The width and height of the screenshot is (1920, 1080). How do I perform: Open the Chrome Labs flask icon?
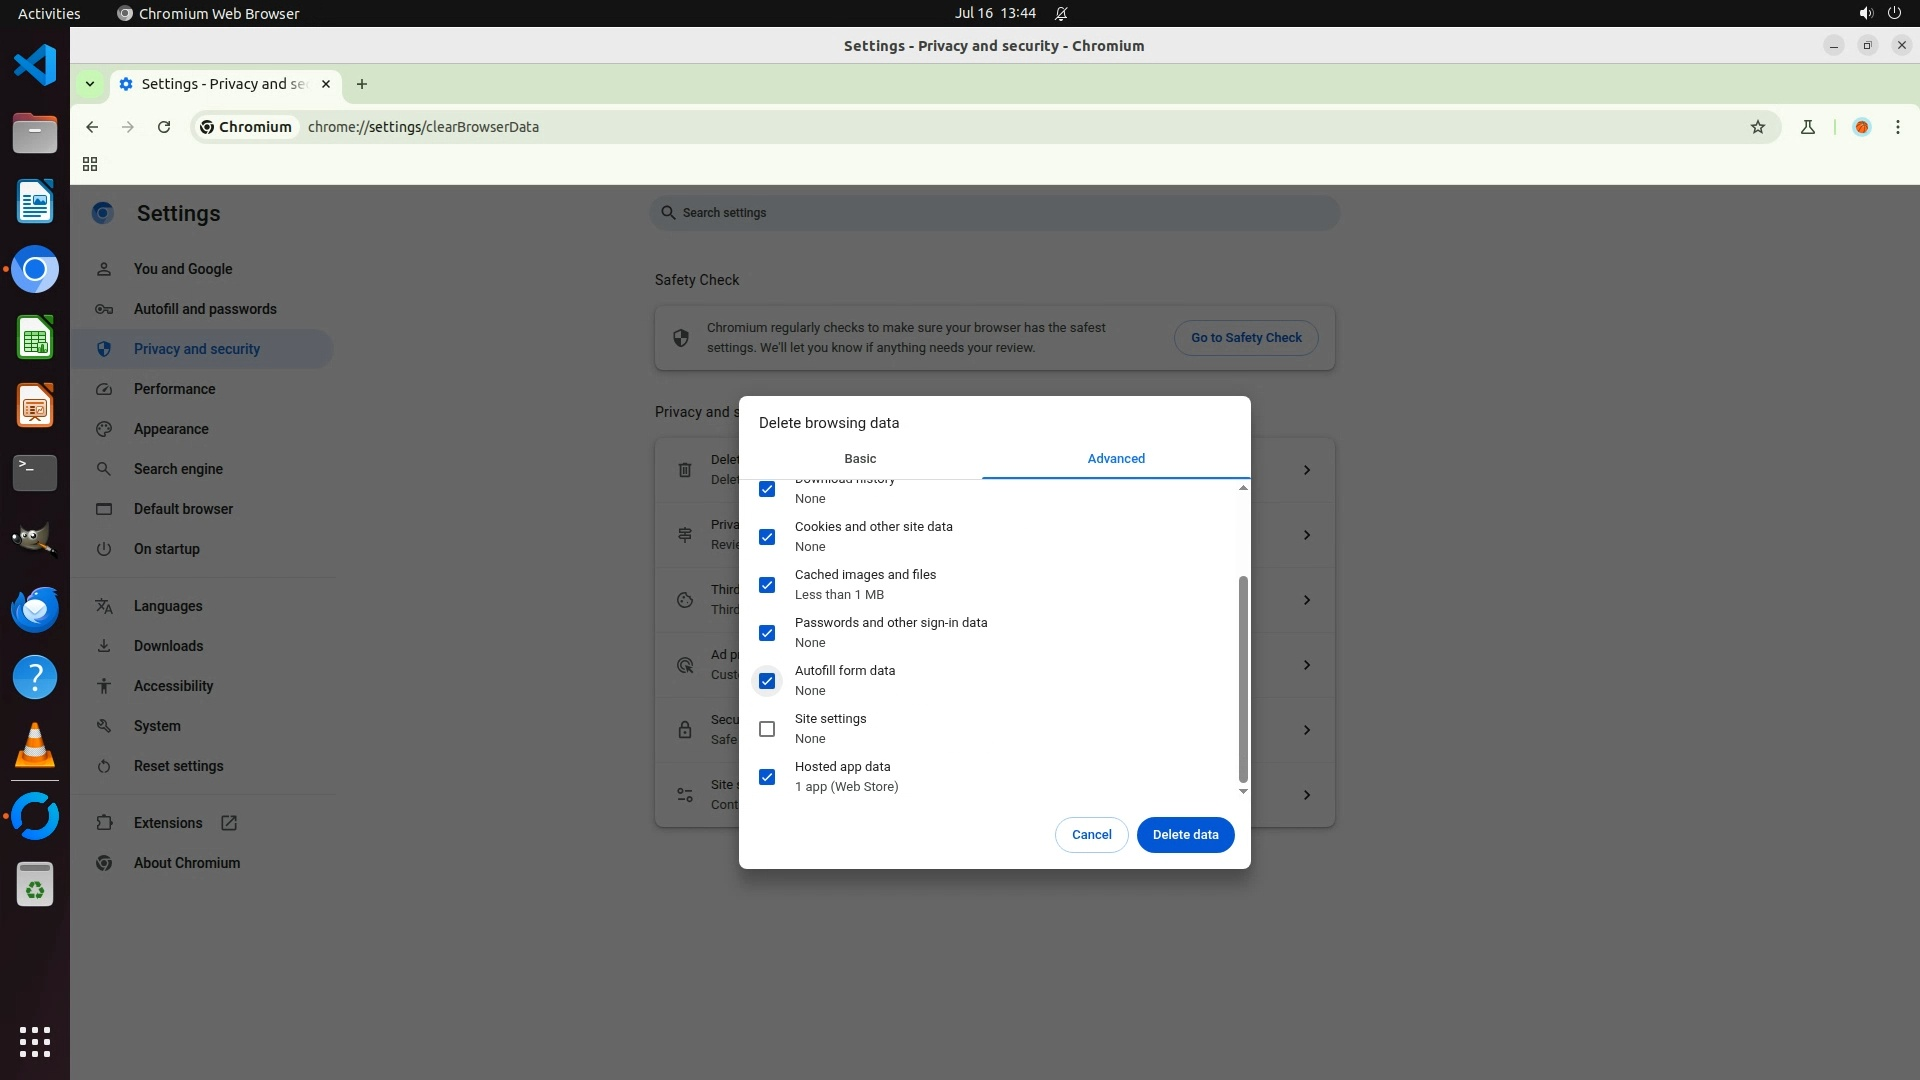tap(1807, 127)
